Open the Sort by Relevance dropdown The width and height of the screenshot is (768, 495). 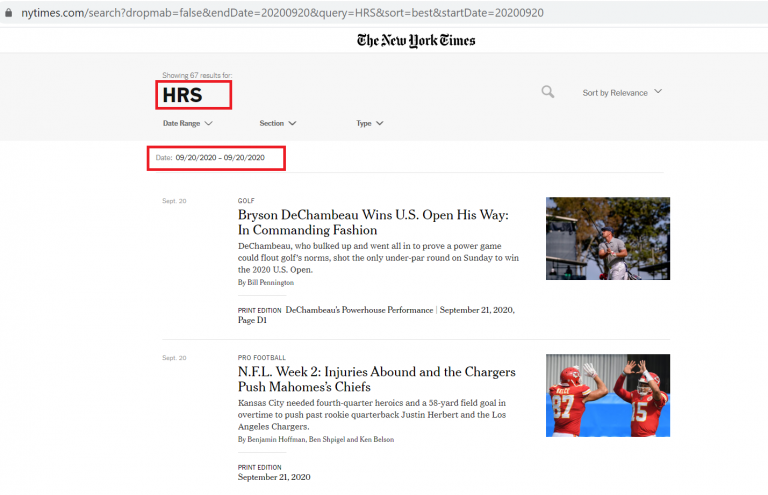[622, 93]
